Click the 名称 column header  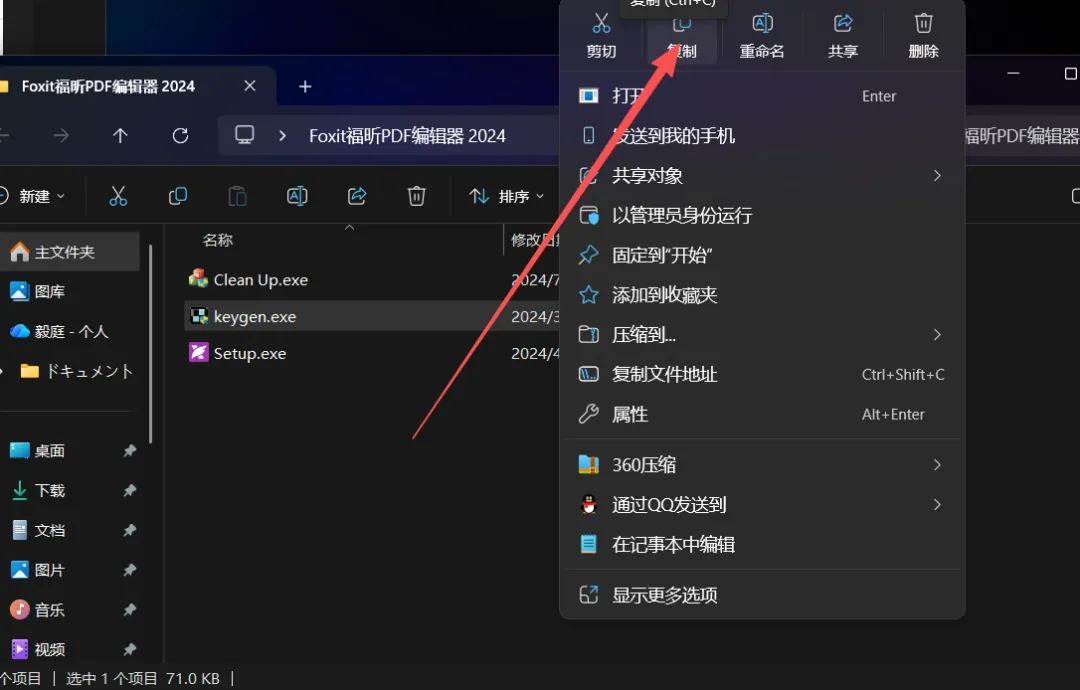point(218,240)
